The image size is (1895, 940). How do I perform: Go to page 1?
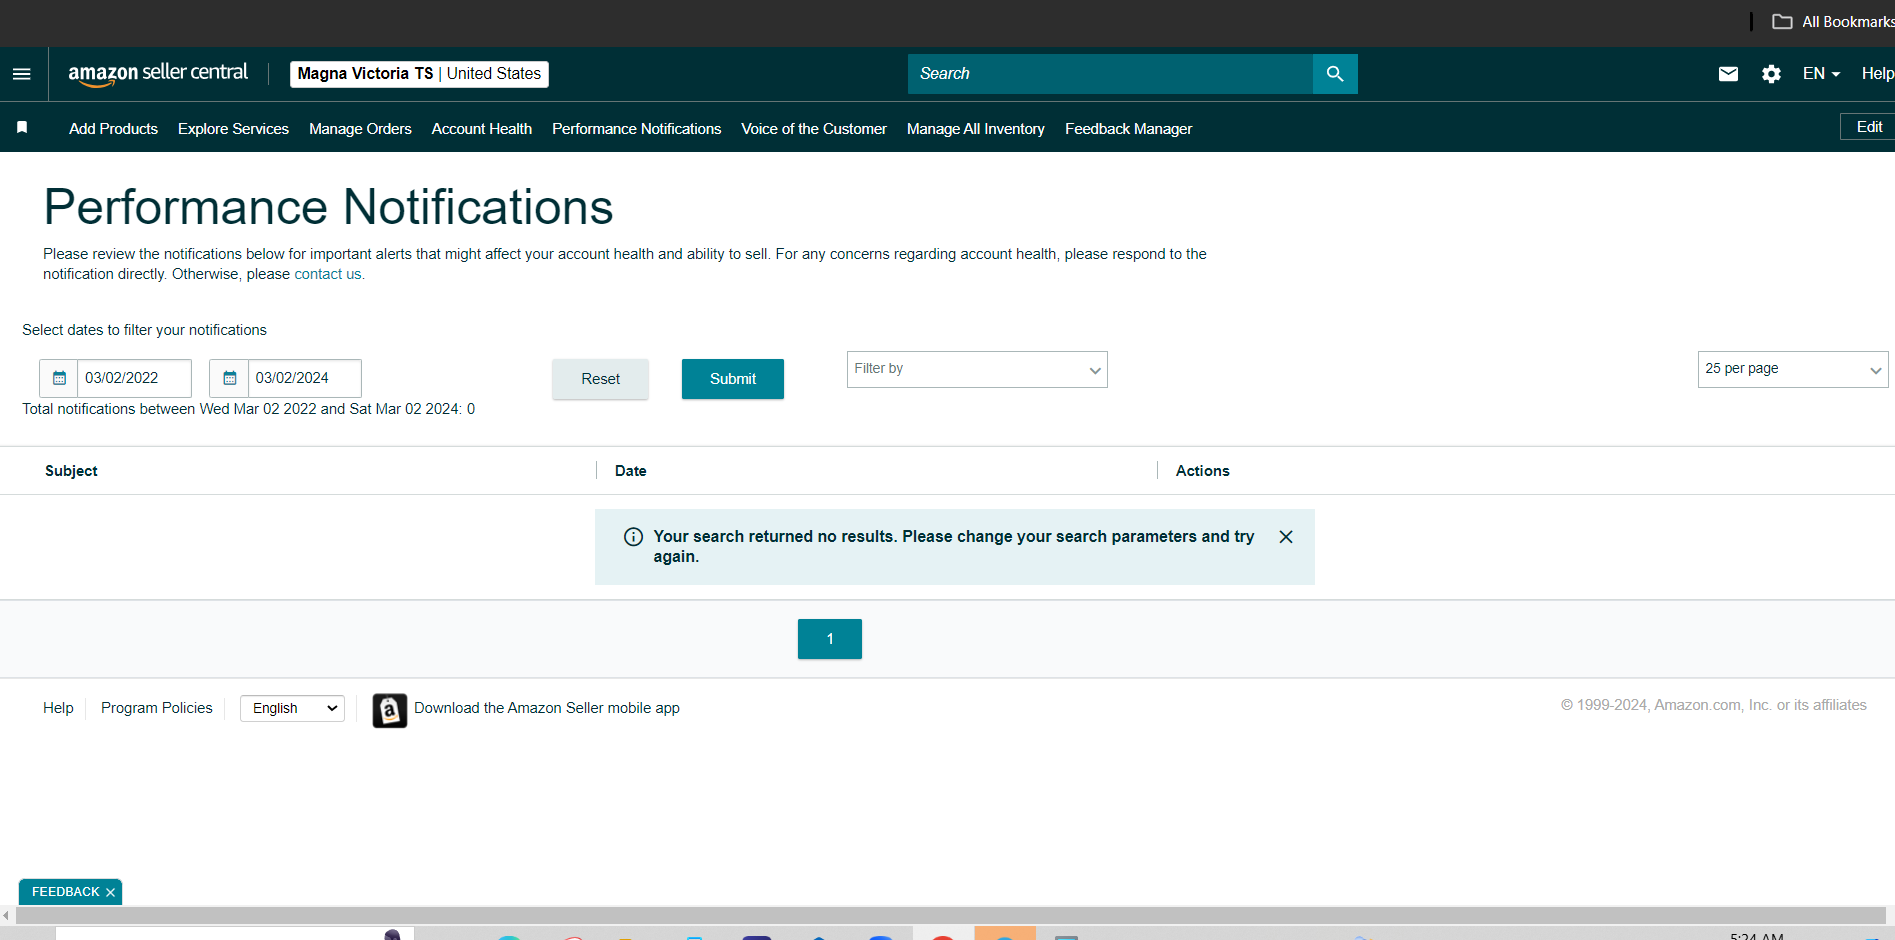[830, 639]
